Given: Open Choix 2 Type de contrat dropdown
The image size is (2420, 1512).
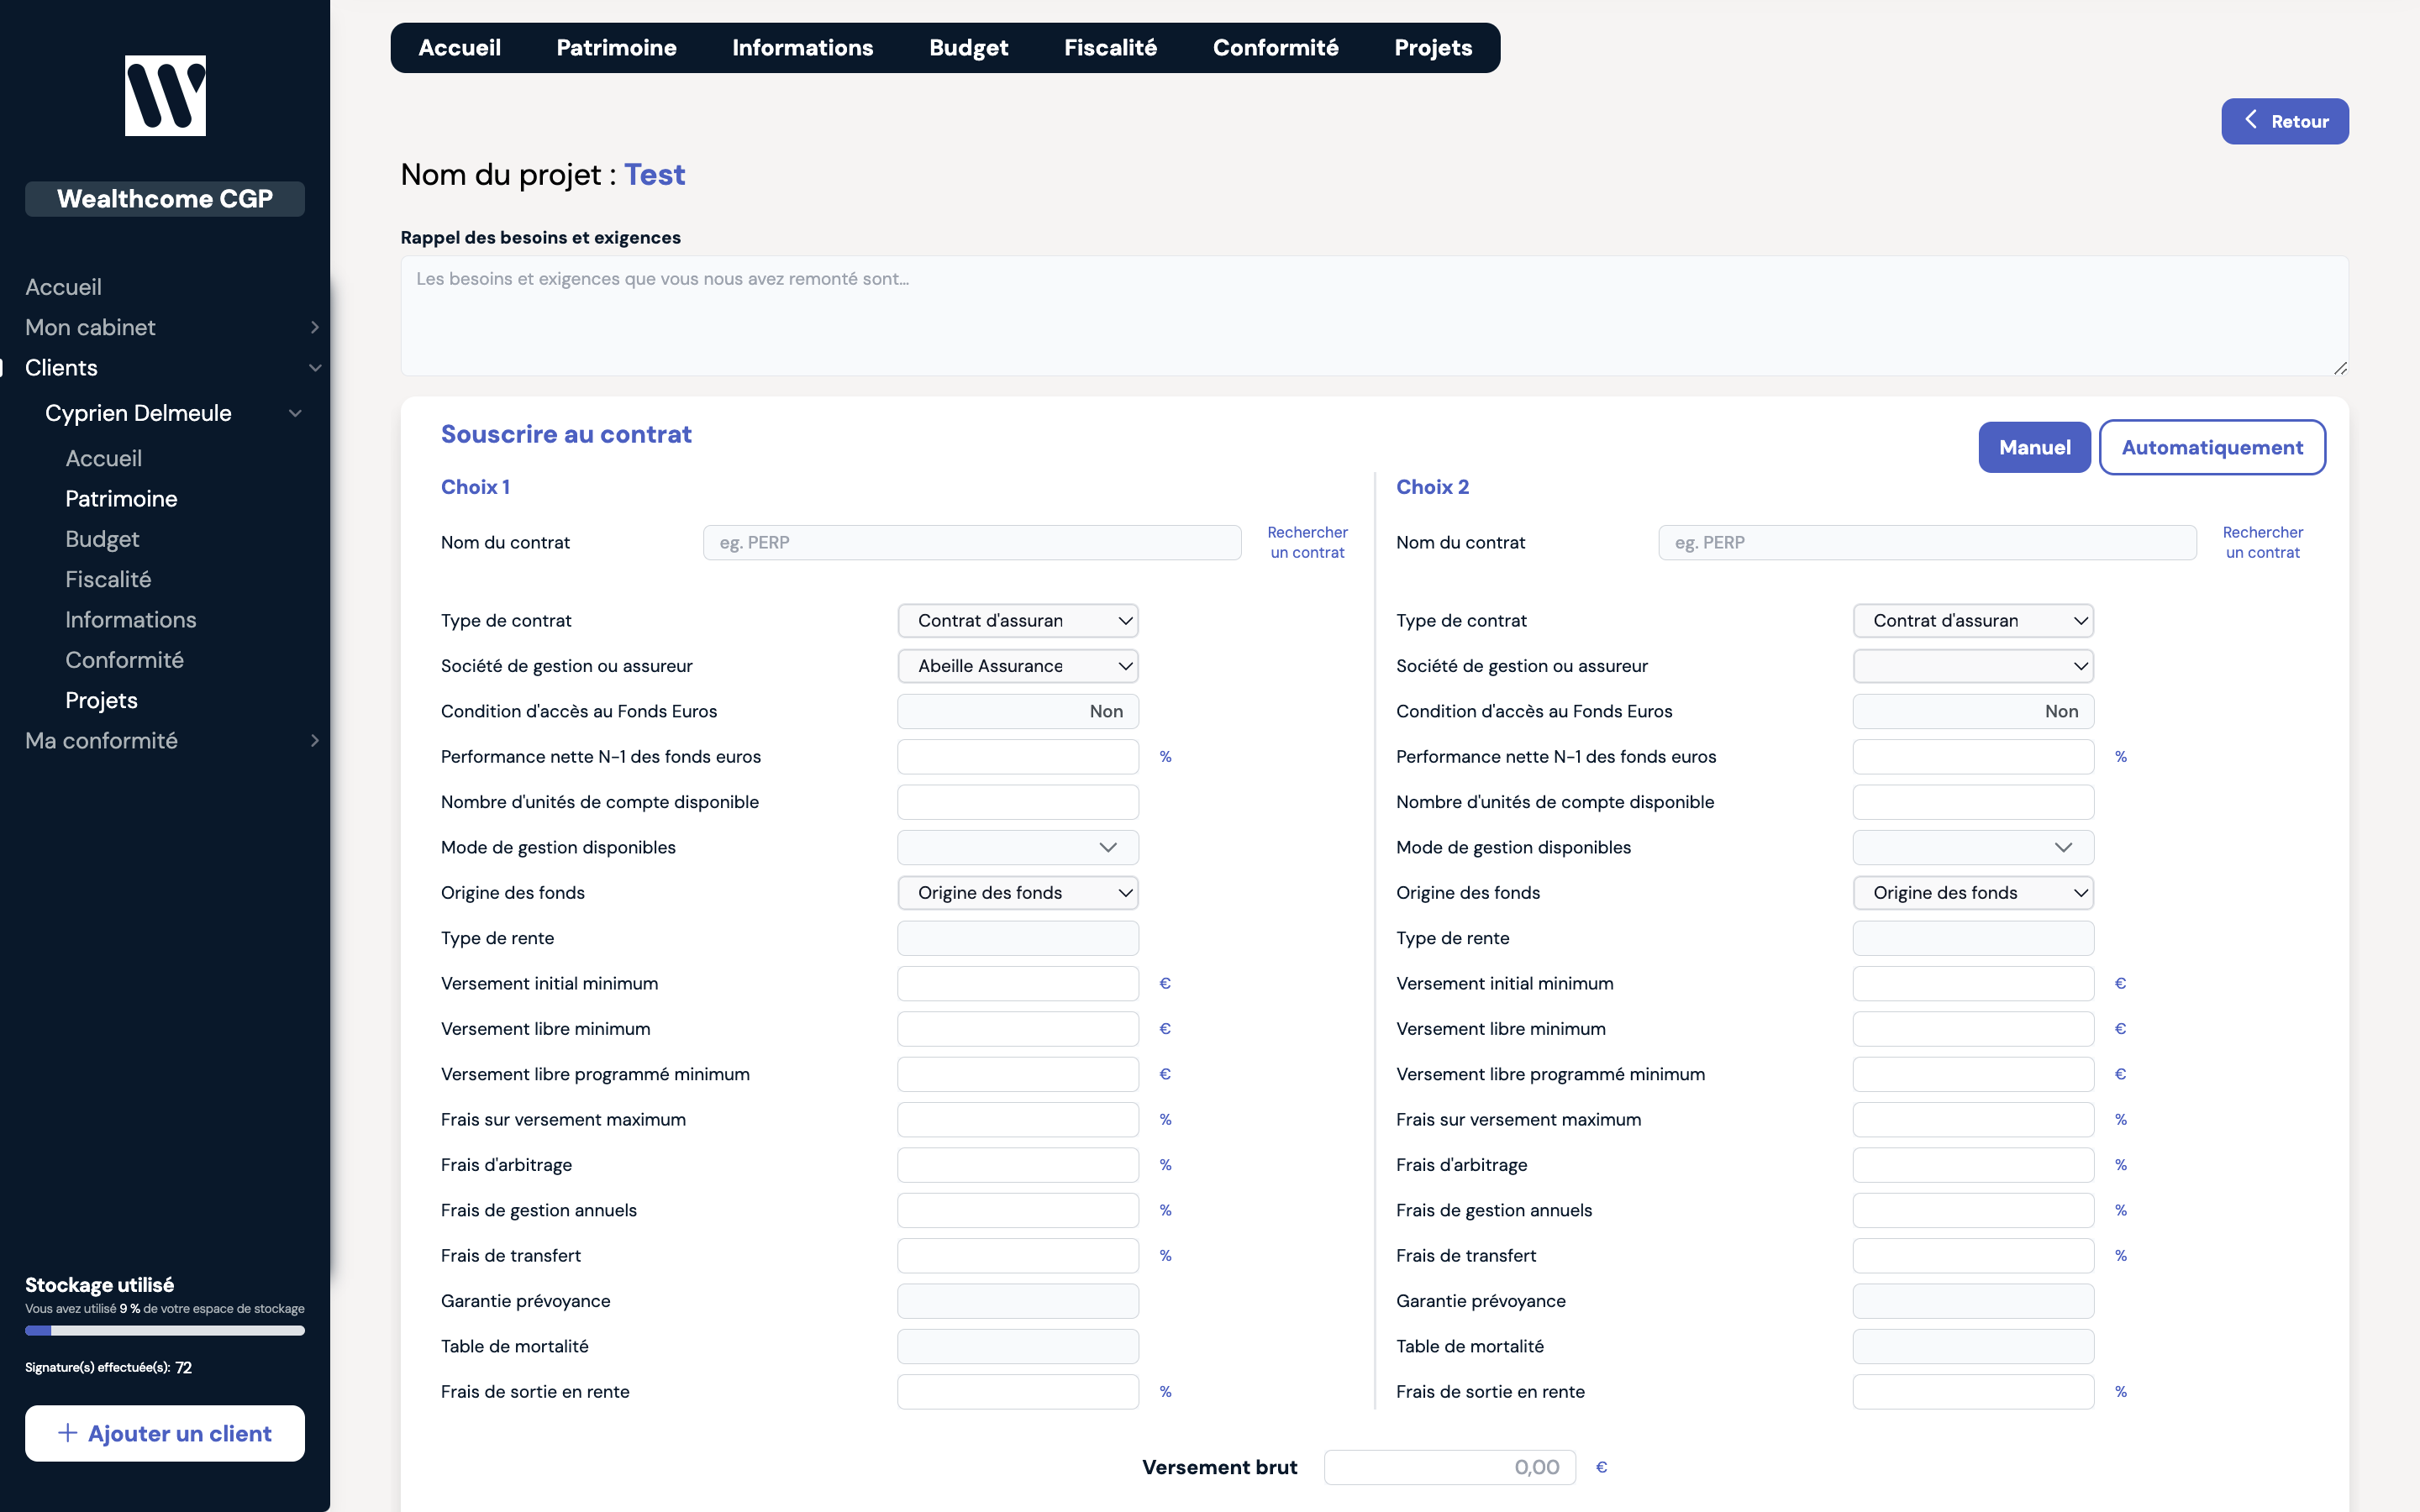Looking at the screenshot, I should click(1973, 620).
